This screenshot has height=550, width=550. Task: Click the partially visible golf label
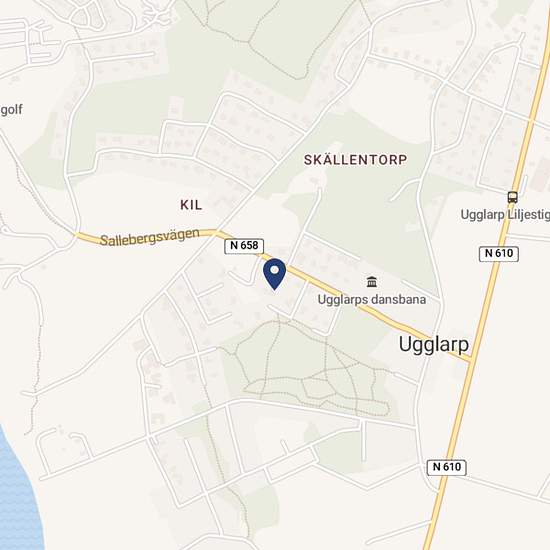pos(11,110)
